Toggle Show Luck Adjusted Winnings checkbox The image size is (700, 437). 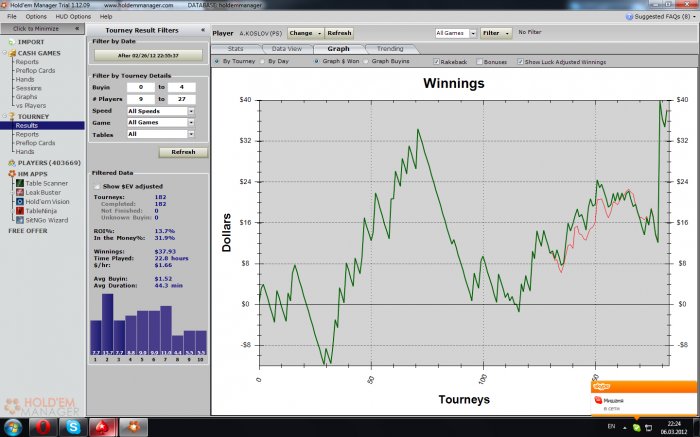click(x=520, y=62)
